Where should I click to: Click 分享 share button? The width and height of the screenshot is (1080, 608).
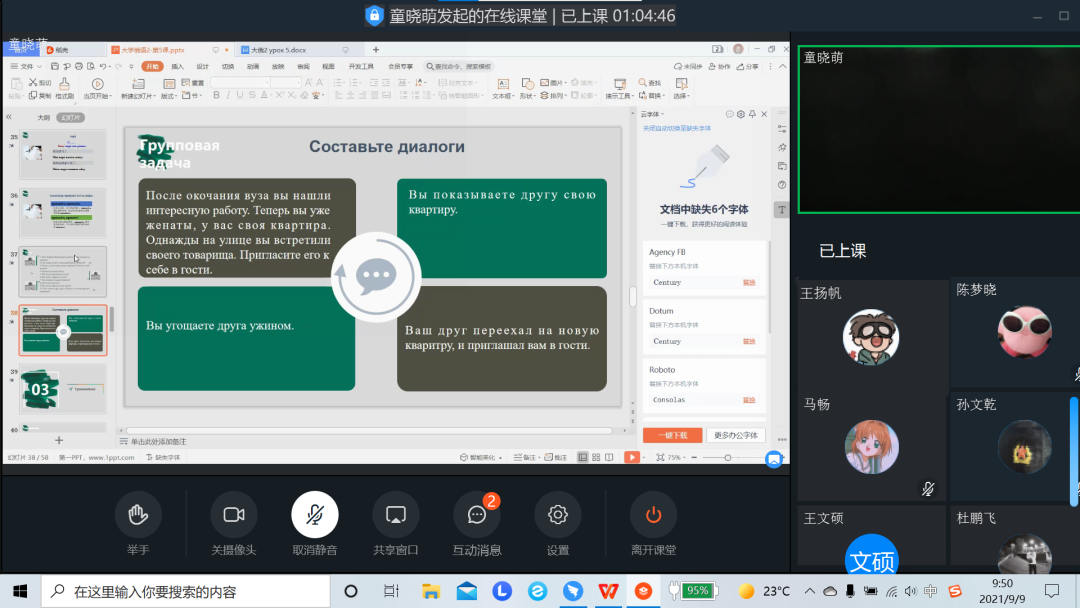click(747, 67)
